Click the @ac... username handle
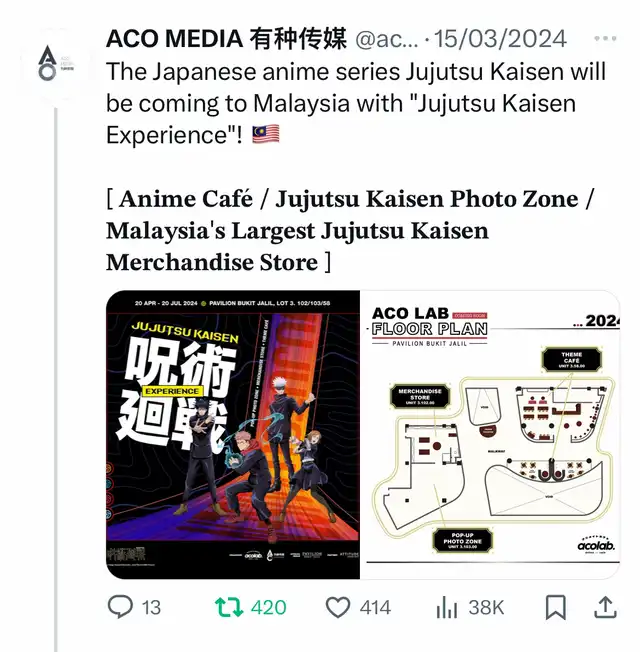 coord(387,40)
